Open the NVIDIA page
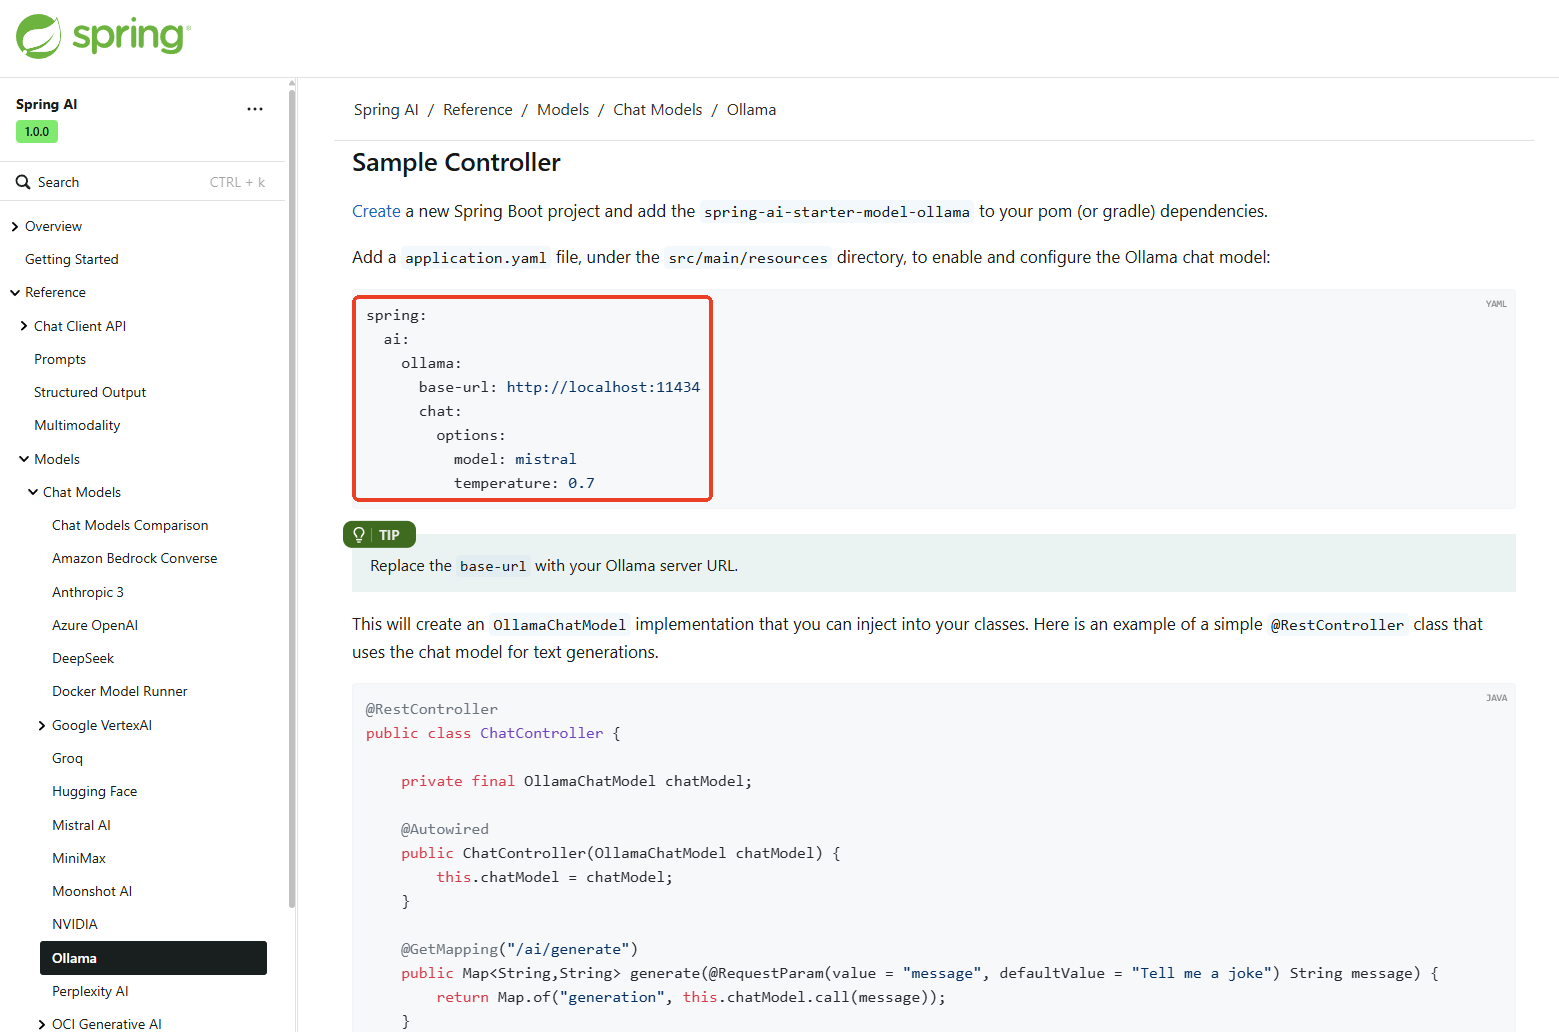Image resolution: width=1559 pixels, height=1032 pixels. [x=75, y=924]
